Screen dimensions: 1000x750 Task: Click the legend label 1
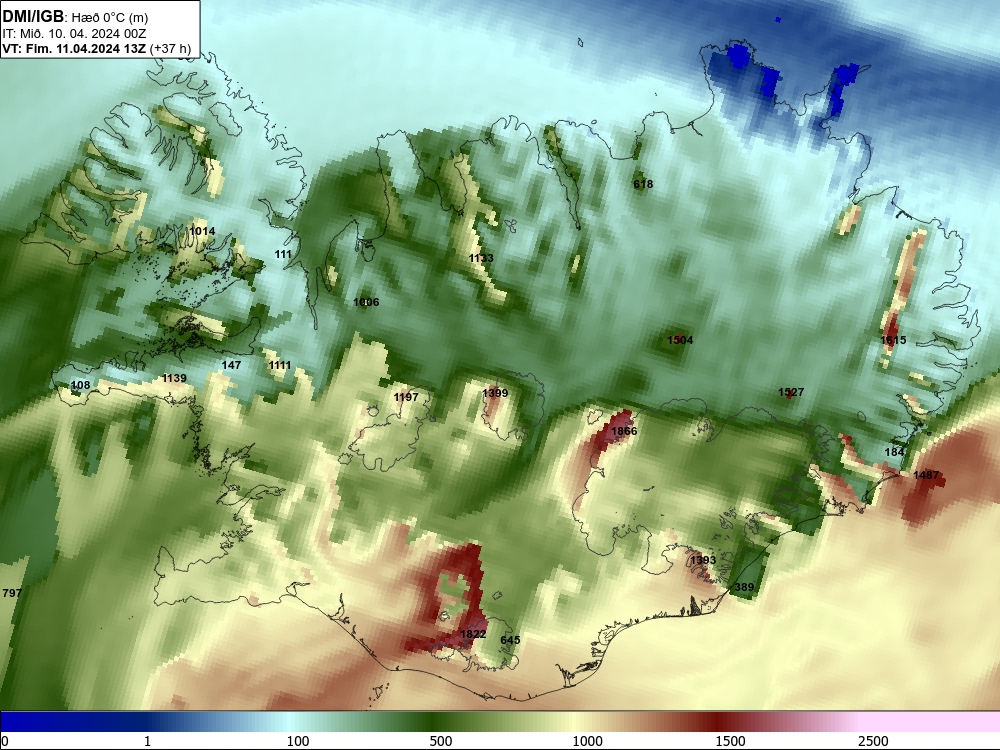[147, 741]
